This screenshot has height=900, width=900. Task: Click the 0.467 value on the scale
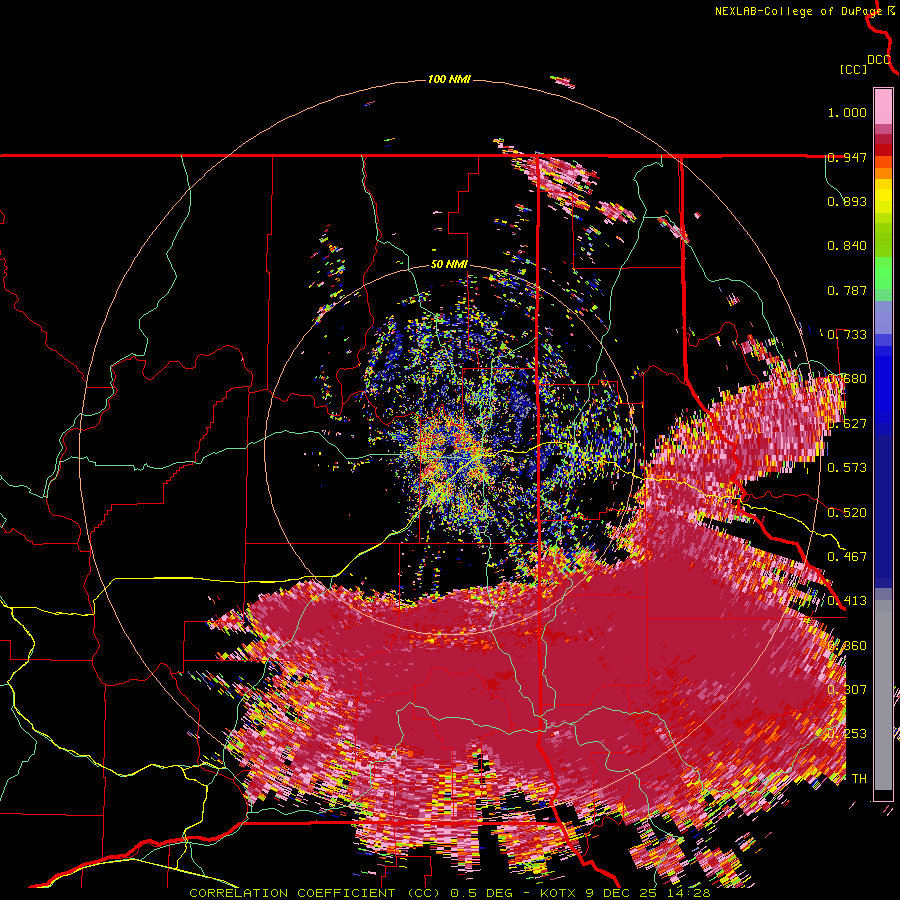click(x=847, y=556)
